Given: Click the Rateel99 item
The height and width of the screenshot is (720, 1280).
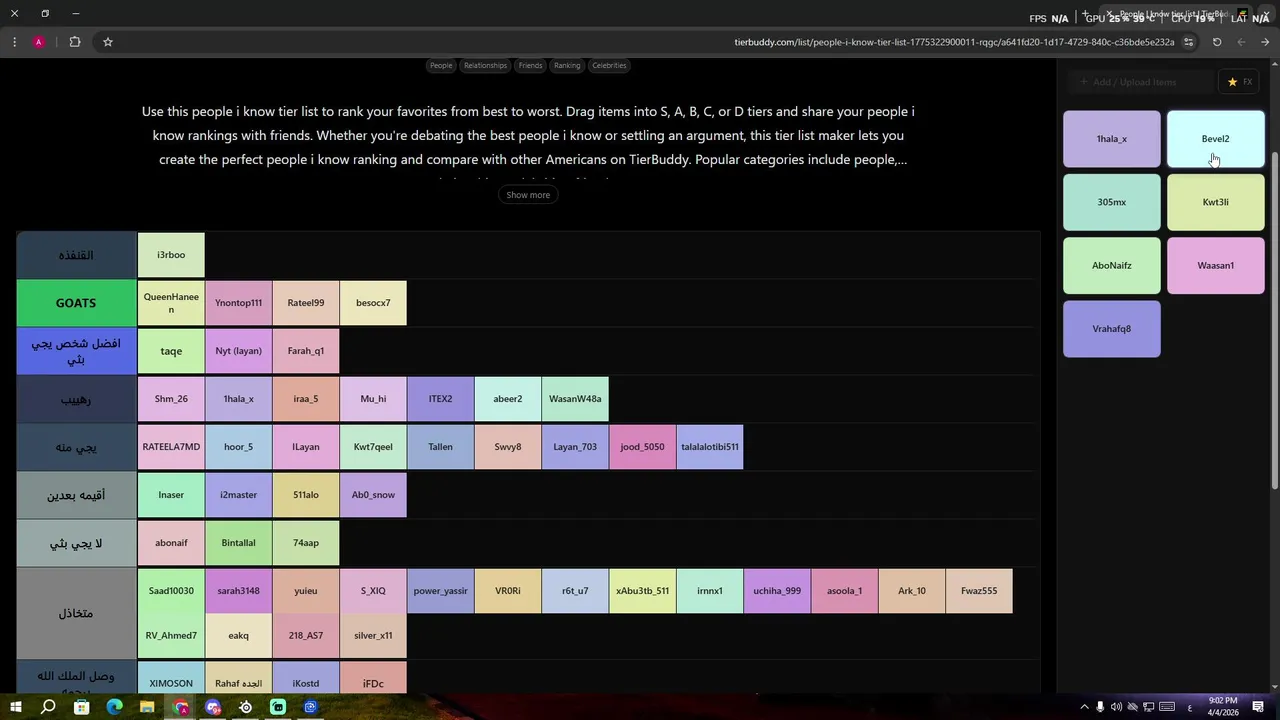Looking at the screenshot, I should point(306,303).
